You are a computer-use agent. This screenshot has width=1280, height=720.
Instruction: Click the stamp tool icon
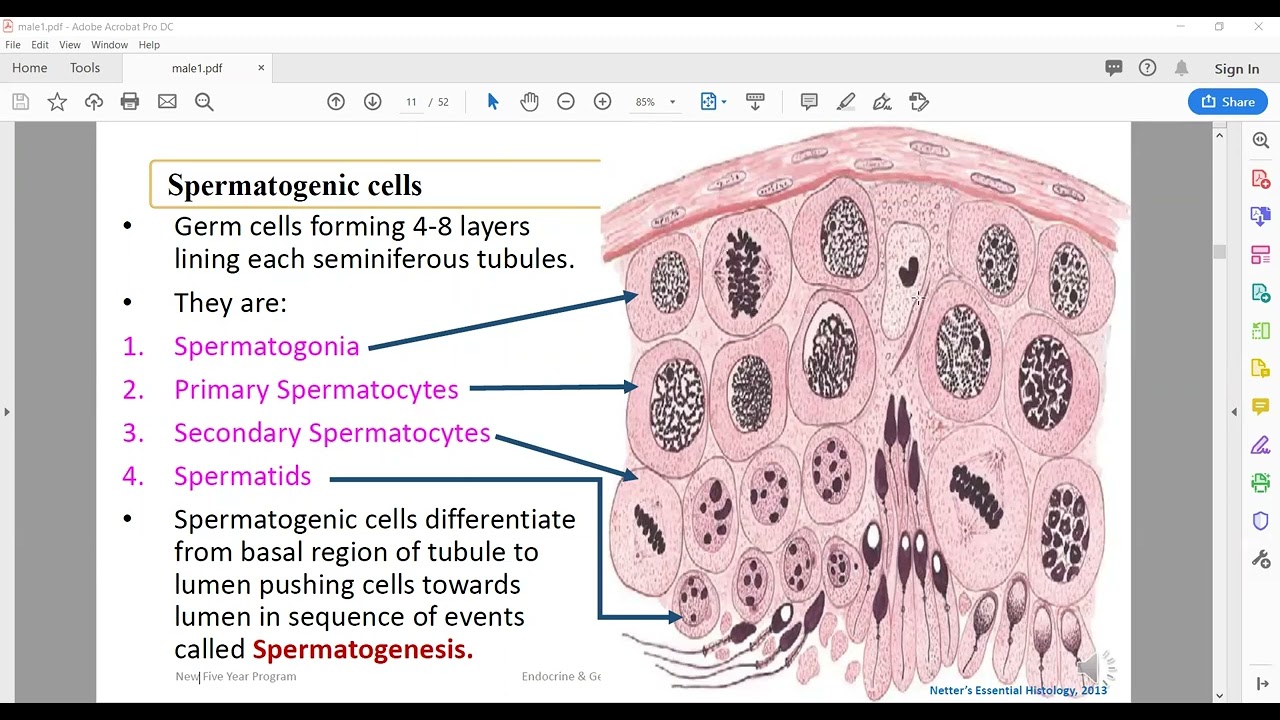pyautogui.click(x=919, y=101)
